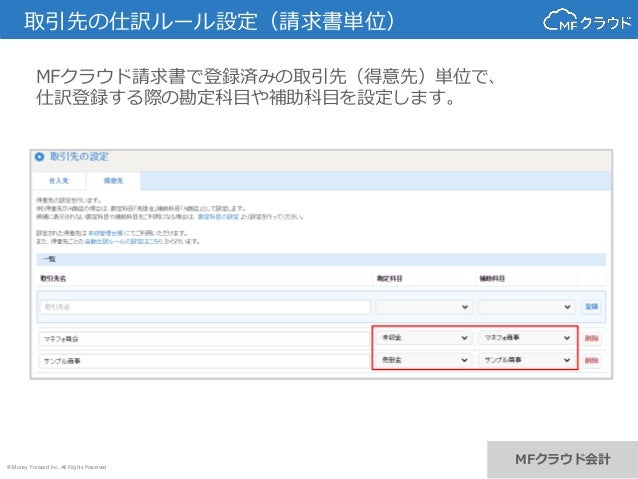Delete the サンプル商事 row
The height and width of the screenshot is (479, 638).
tap(591, 361)
